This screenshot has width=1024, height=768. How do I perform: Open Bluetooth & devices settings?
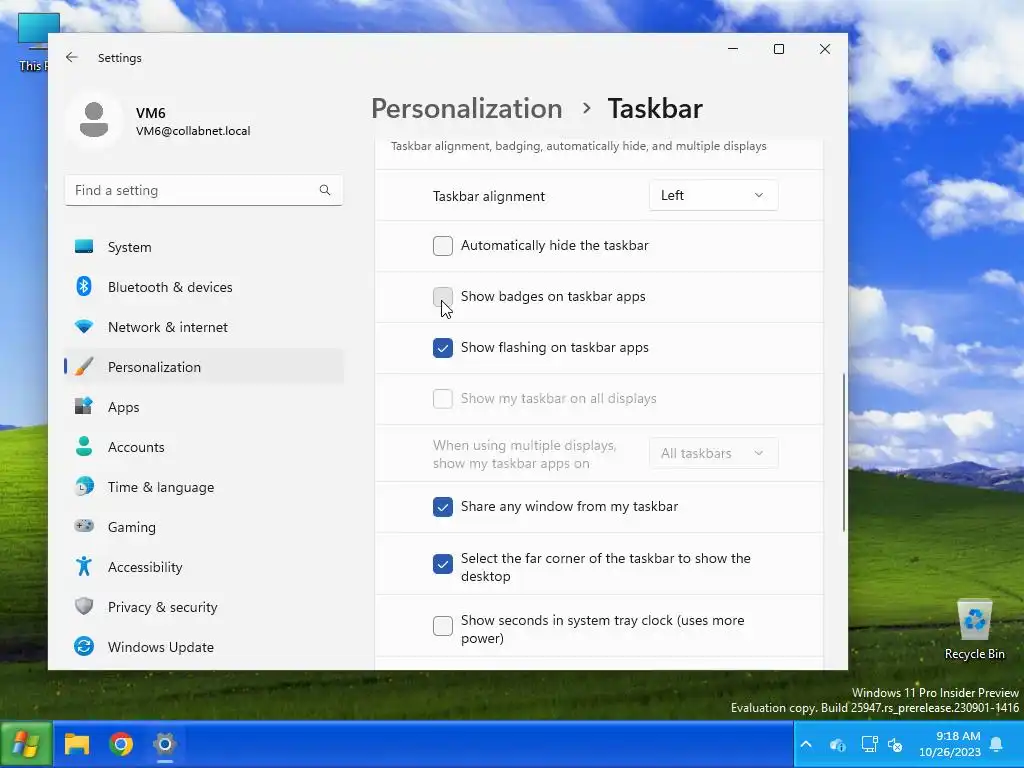204,287
